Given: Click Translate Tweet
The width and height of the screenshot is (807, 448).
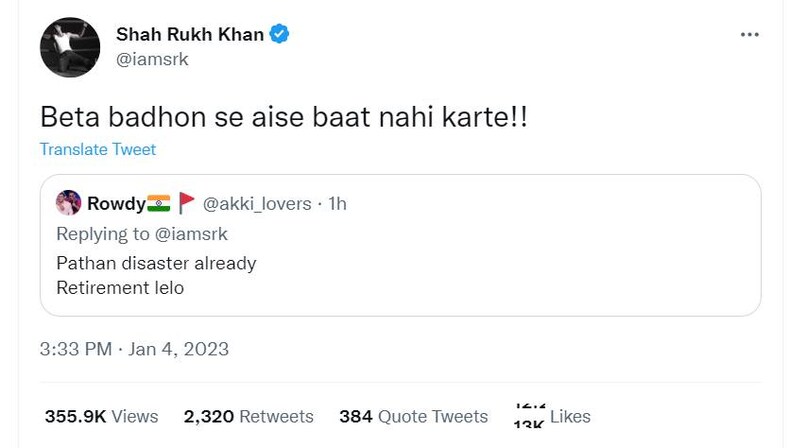Looking at the screenshot, I should (98, 149).
